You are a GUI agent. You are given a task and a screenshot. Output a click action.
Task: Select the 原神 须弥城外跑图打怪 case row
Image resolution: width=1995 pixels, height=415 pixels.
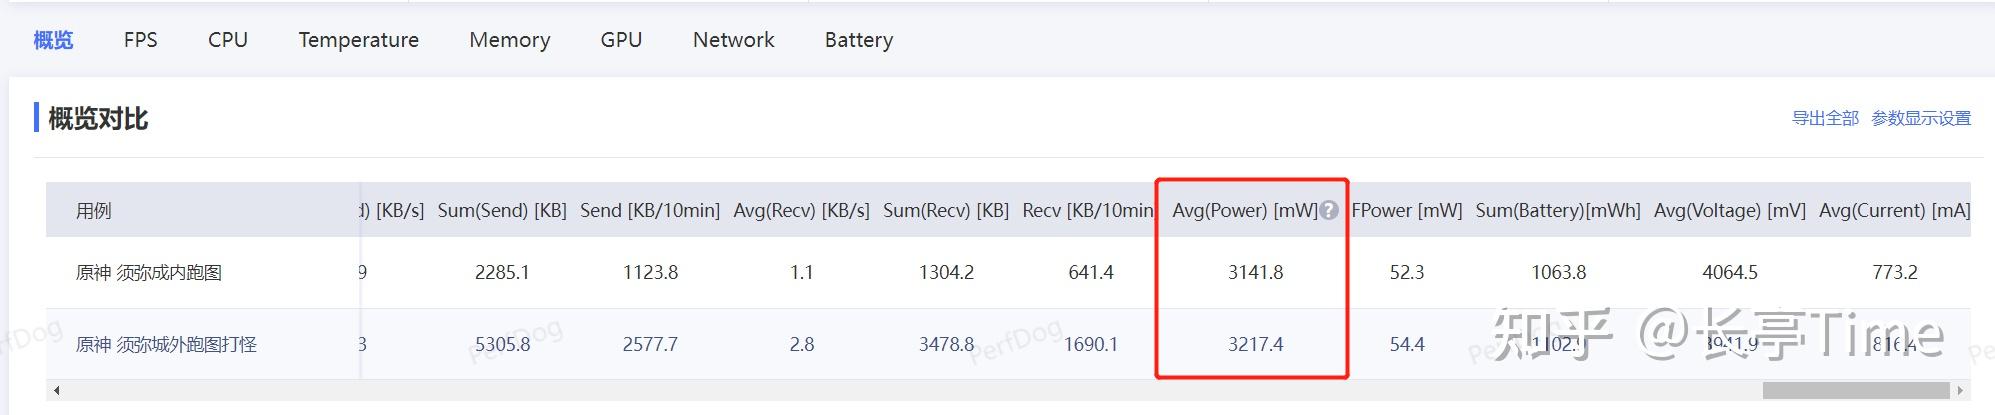click(x=166, y=344)
